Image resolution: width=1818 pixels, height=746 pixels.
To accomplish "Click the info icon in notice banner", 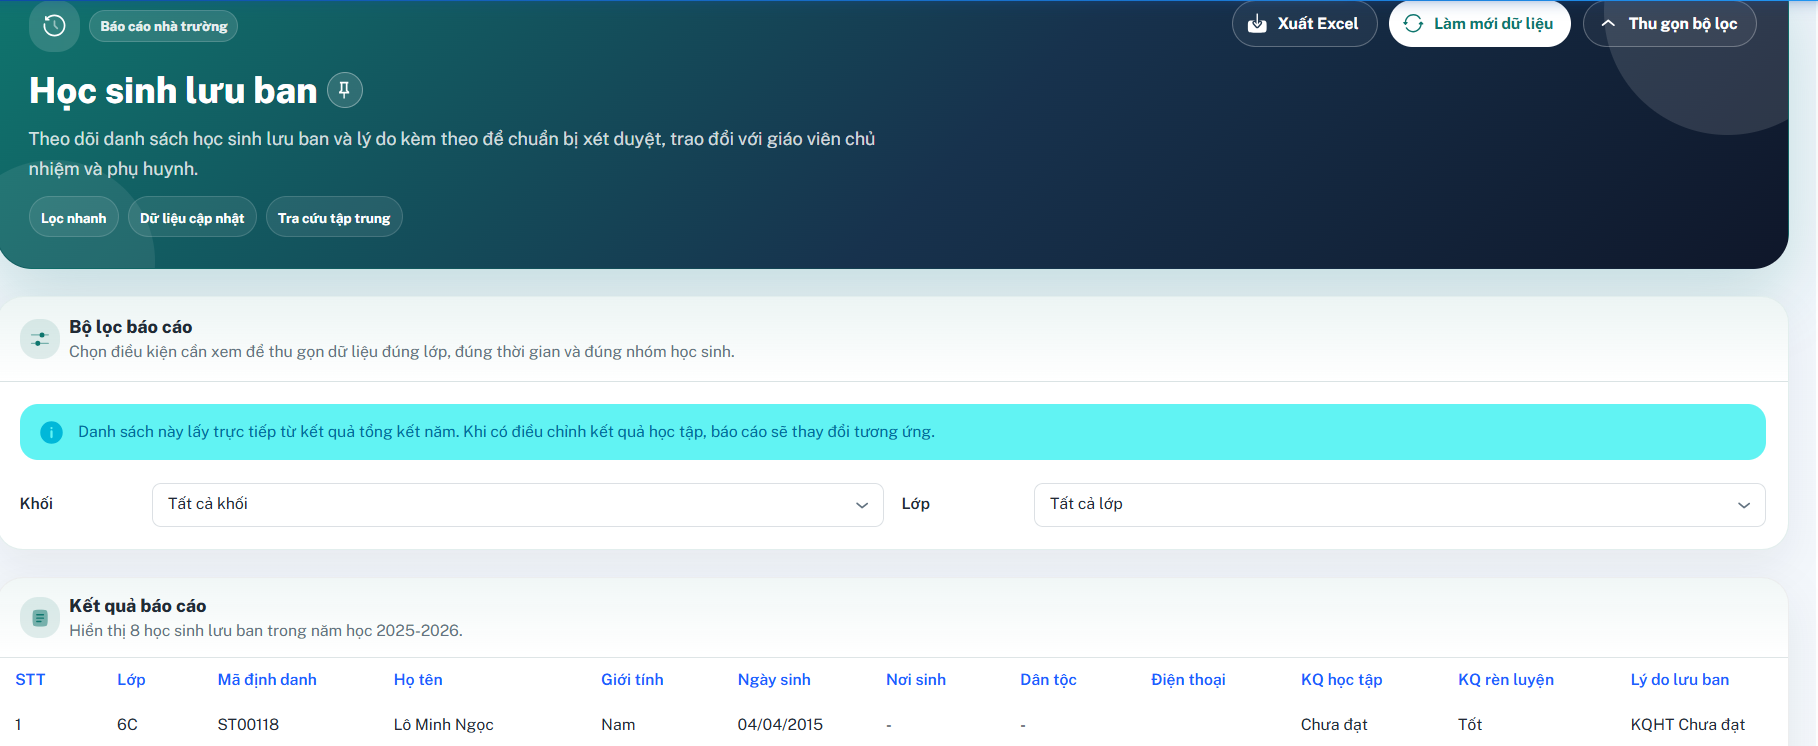I will click(x=51, y=432).
